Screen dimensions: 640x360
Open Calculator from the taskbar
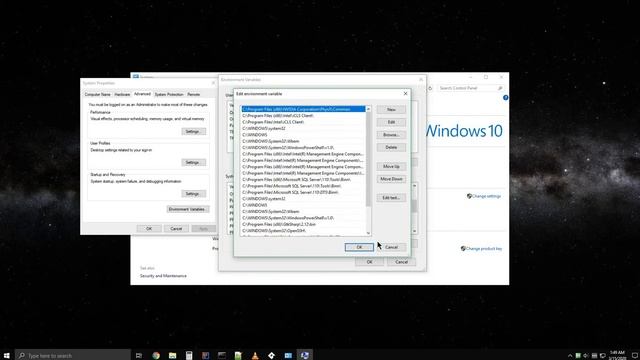189,356
